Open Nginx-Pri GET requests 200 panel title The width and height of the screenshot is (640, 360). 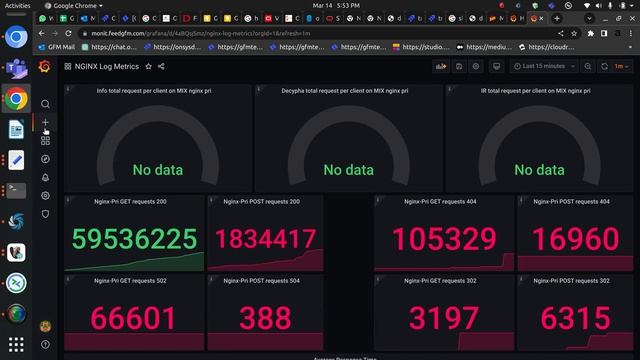[x=130, y=201]
